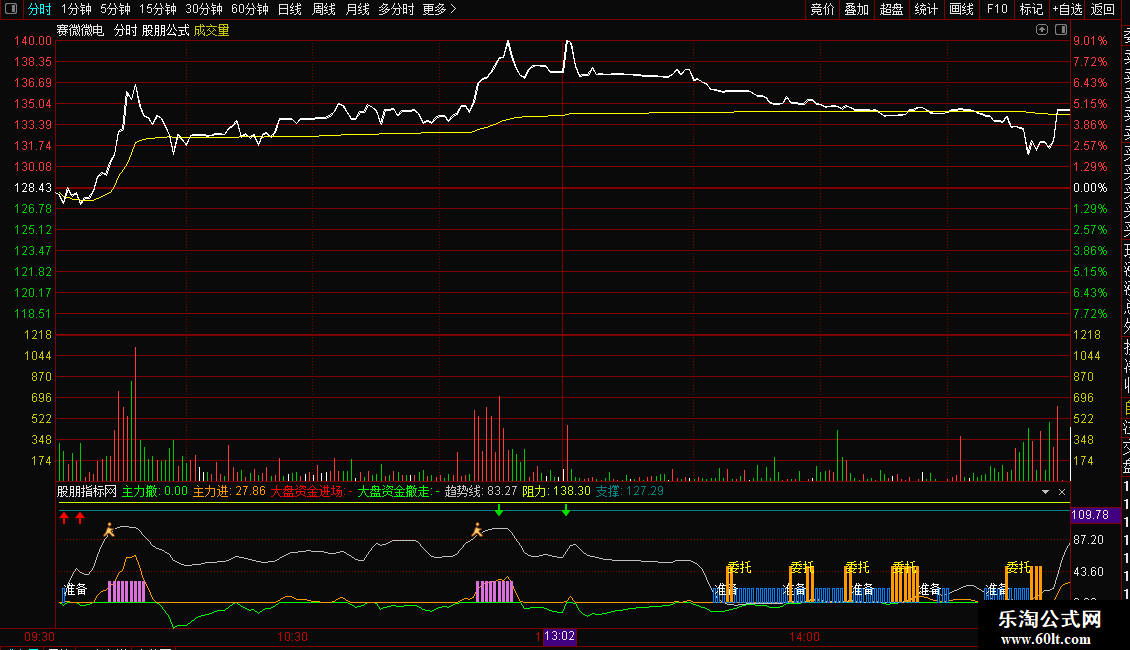Viewport: 1130px width, 650px height.
Task: Click the second orange running-man signal icon
Action: point(478,530)
